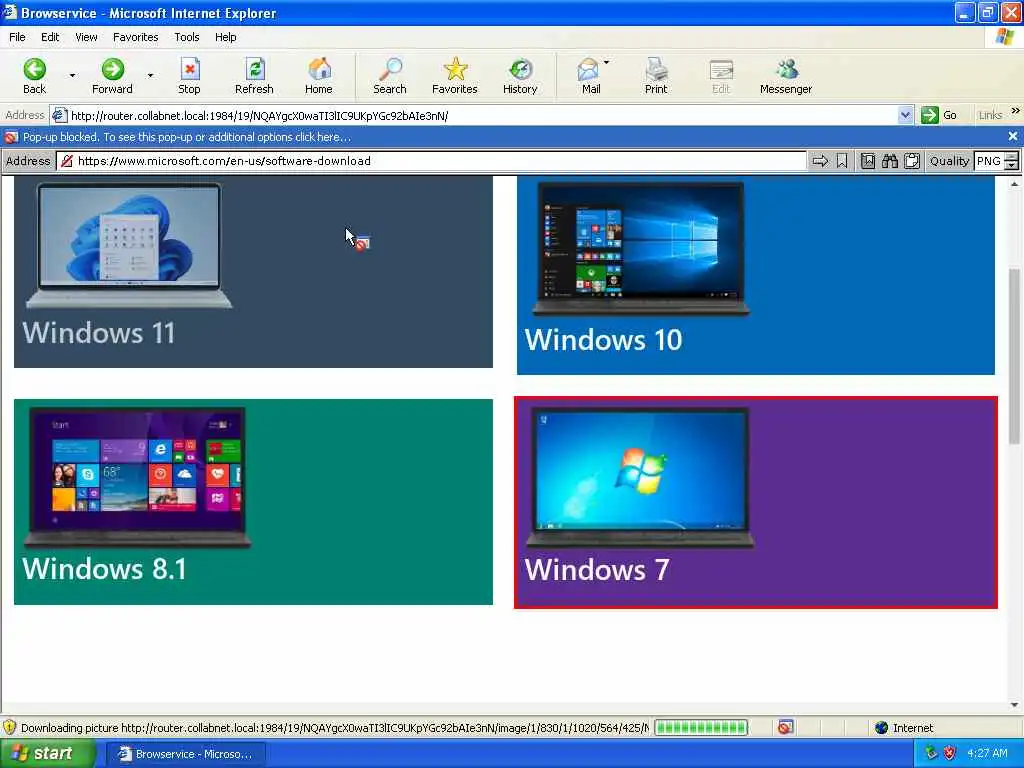The height and width of the screenshot is (768, 1024).
Task: Click the Links toolbar label
Action: click(x=990, y=115)
